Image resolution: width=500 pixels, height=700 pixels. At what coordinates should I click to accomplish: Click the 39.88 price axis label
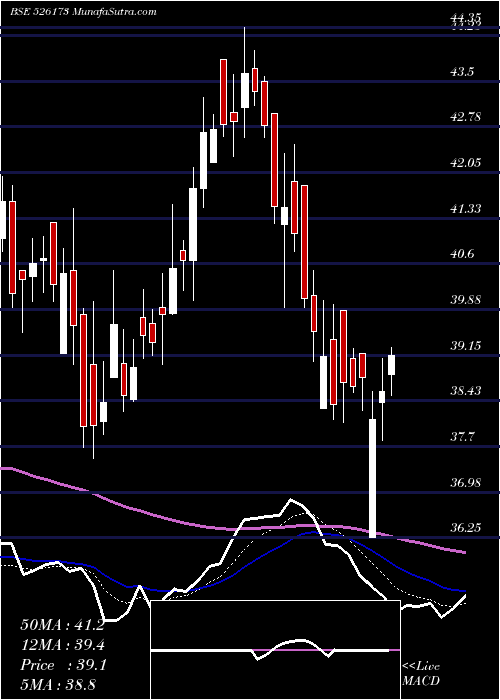[466, 300]
